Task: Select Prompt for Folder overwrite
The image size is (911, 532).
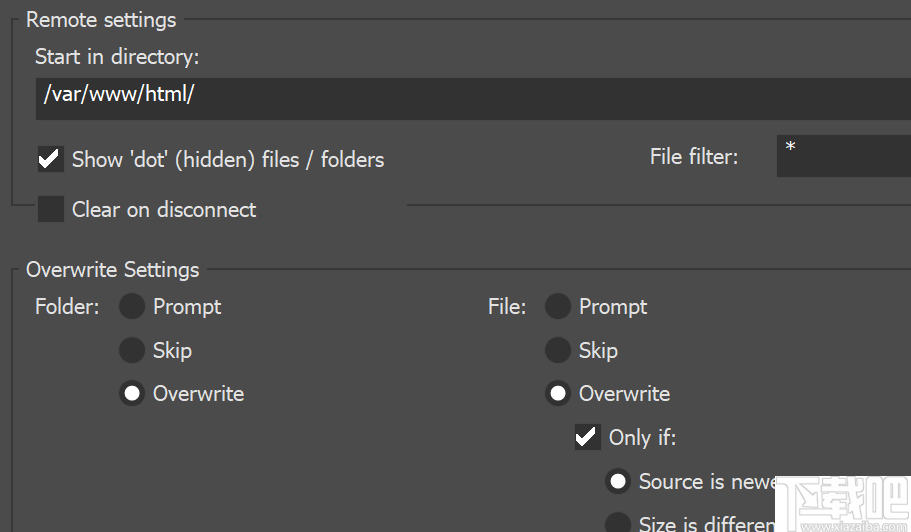Action: point(132,307)
